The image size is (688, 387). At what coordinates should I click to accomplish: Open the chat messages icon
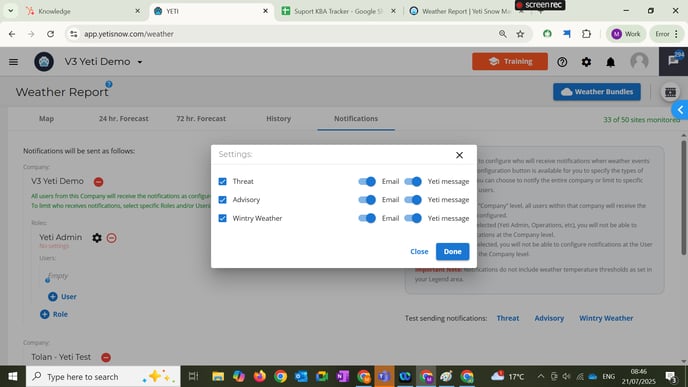coord(674,61)
